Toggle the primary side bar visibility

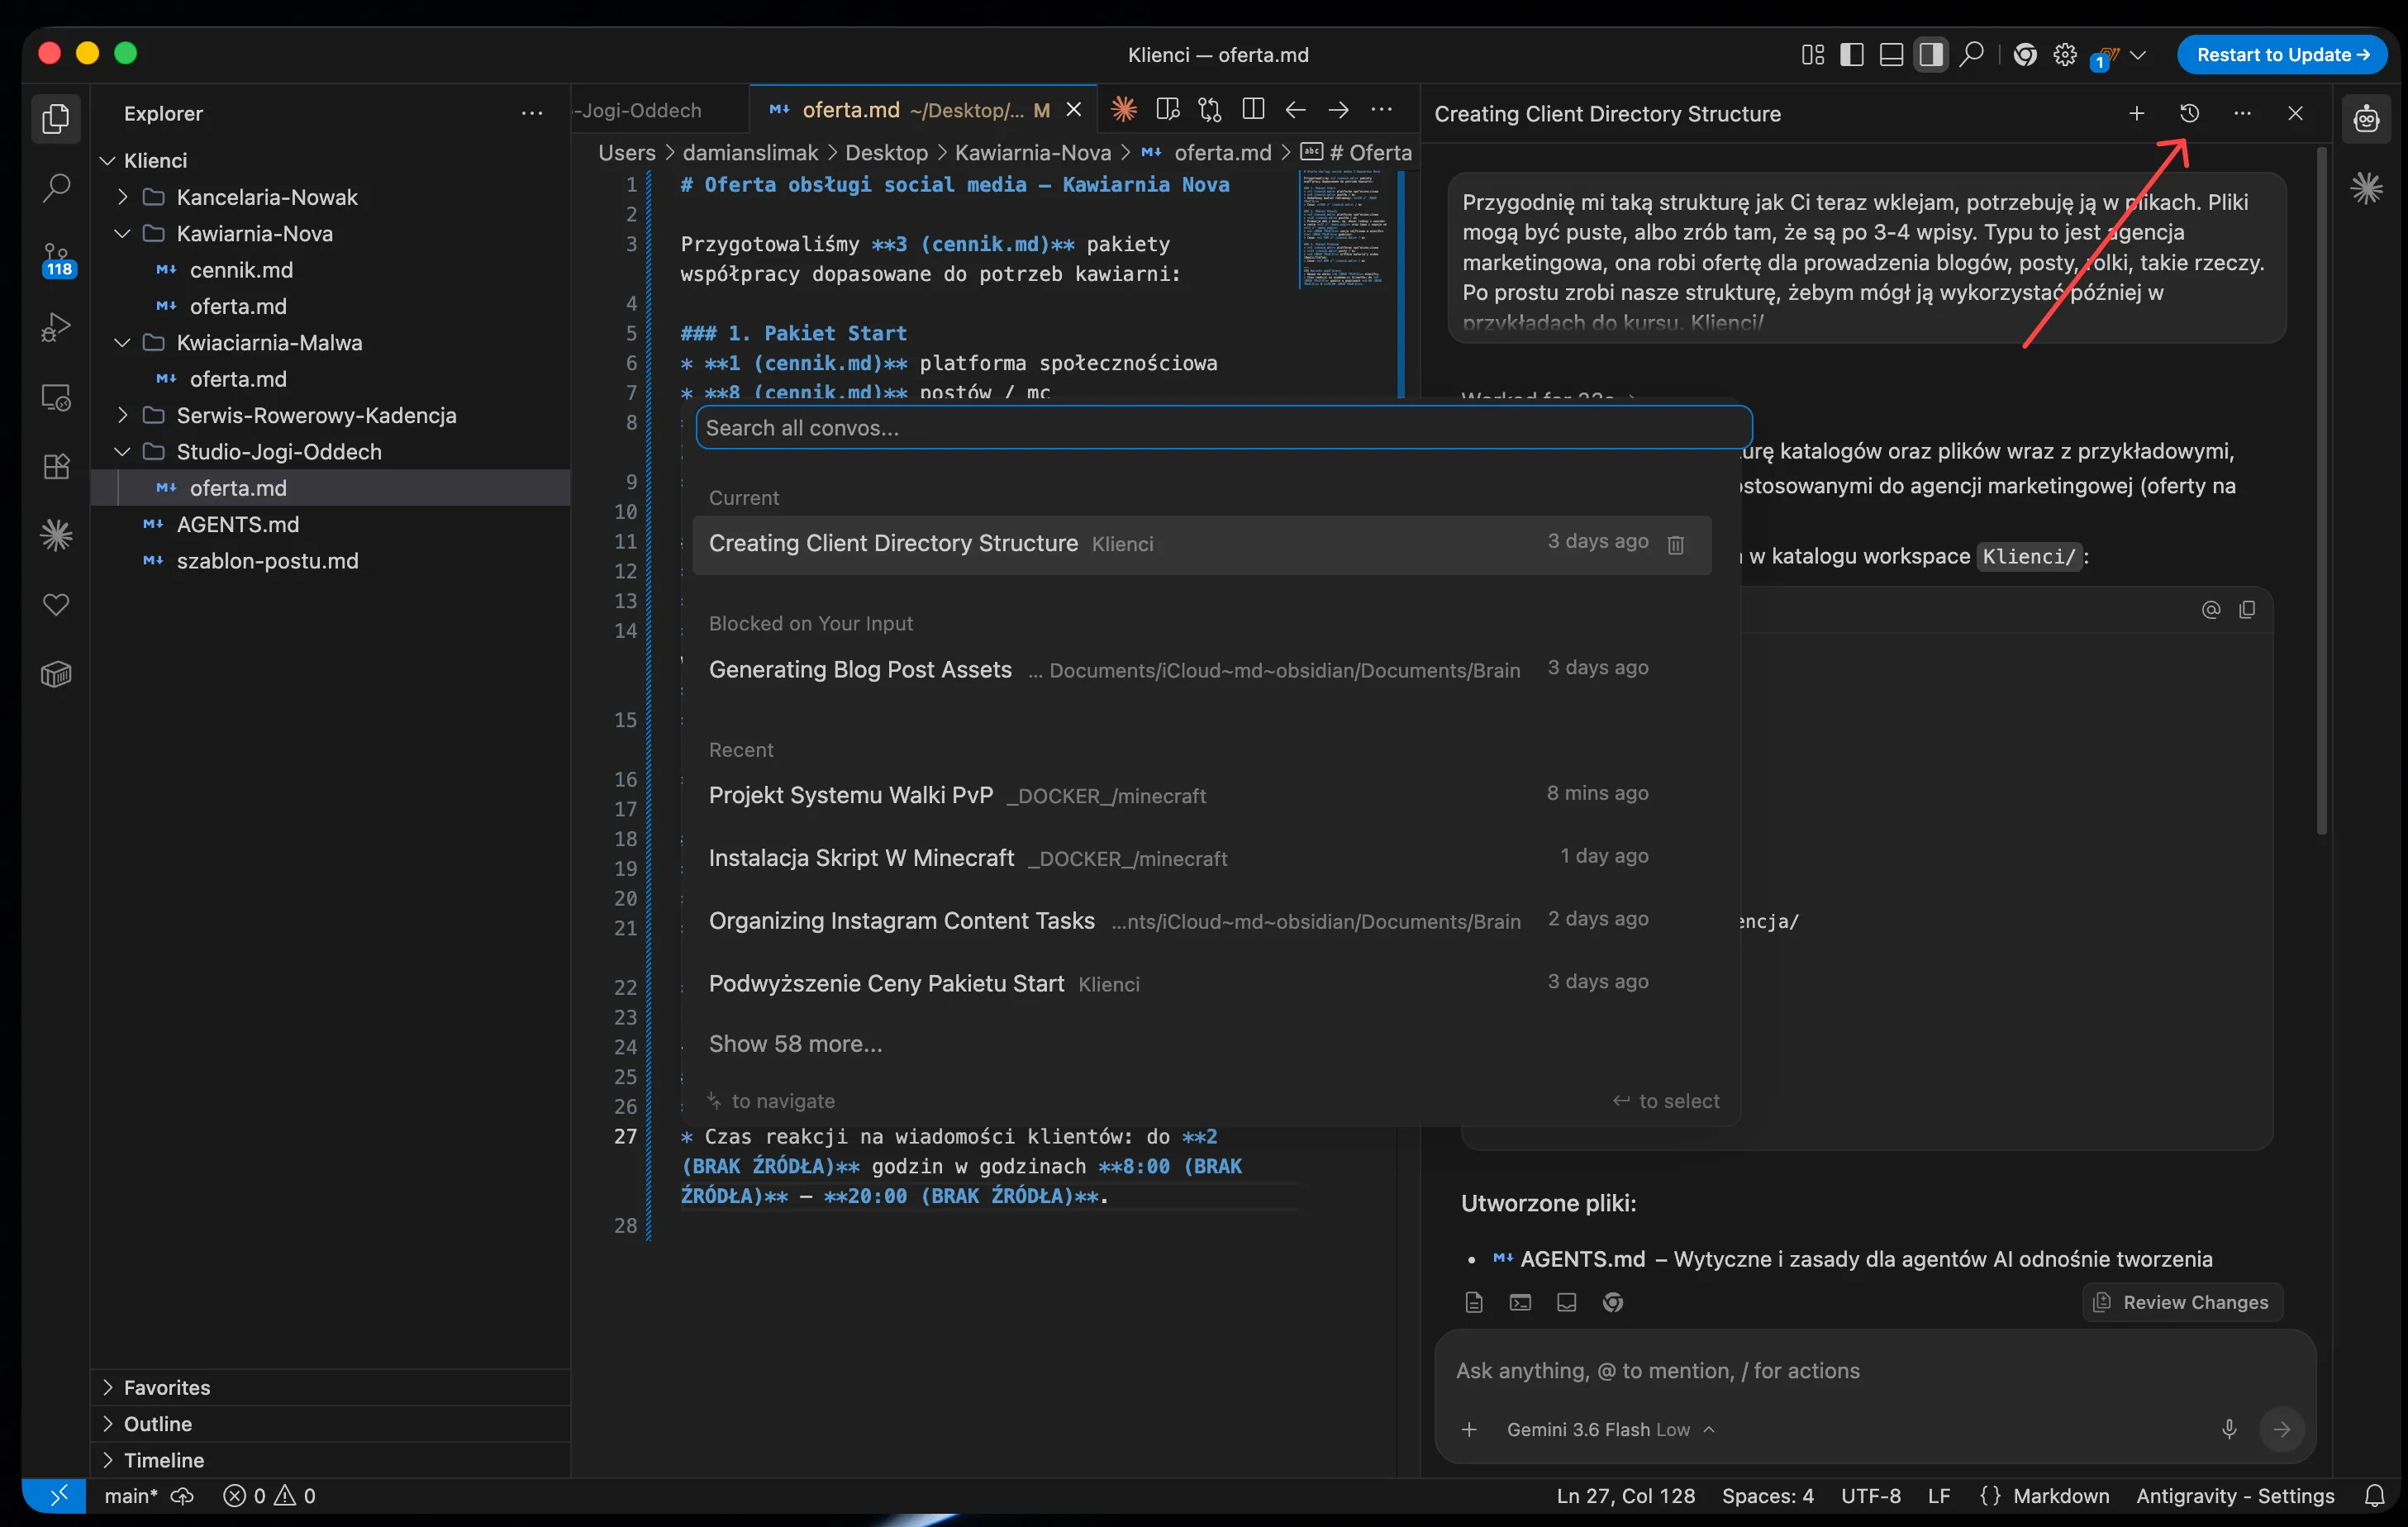tap(1852, 55)
